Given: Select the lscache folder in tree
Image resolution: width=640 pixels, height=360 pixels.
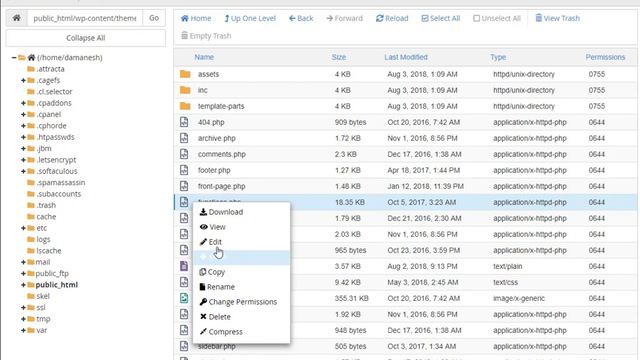Looking at the screenshot, I should click(44, 251).
